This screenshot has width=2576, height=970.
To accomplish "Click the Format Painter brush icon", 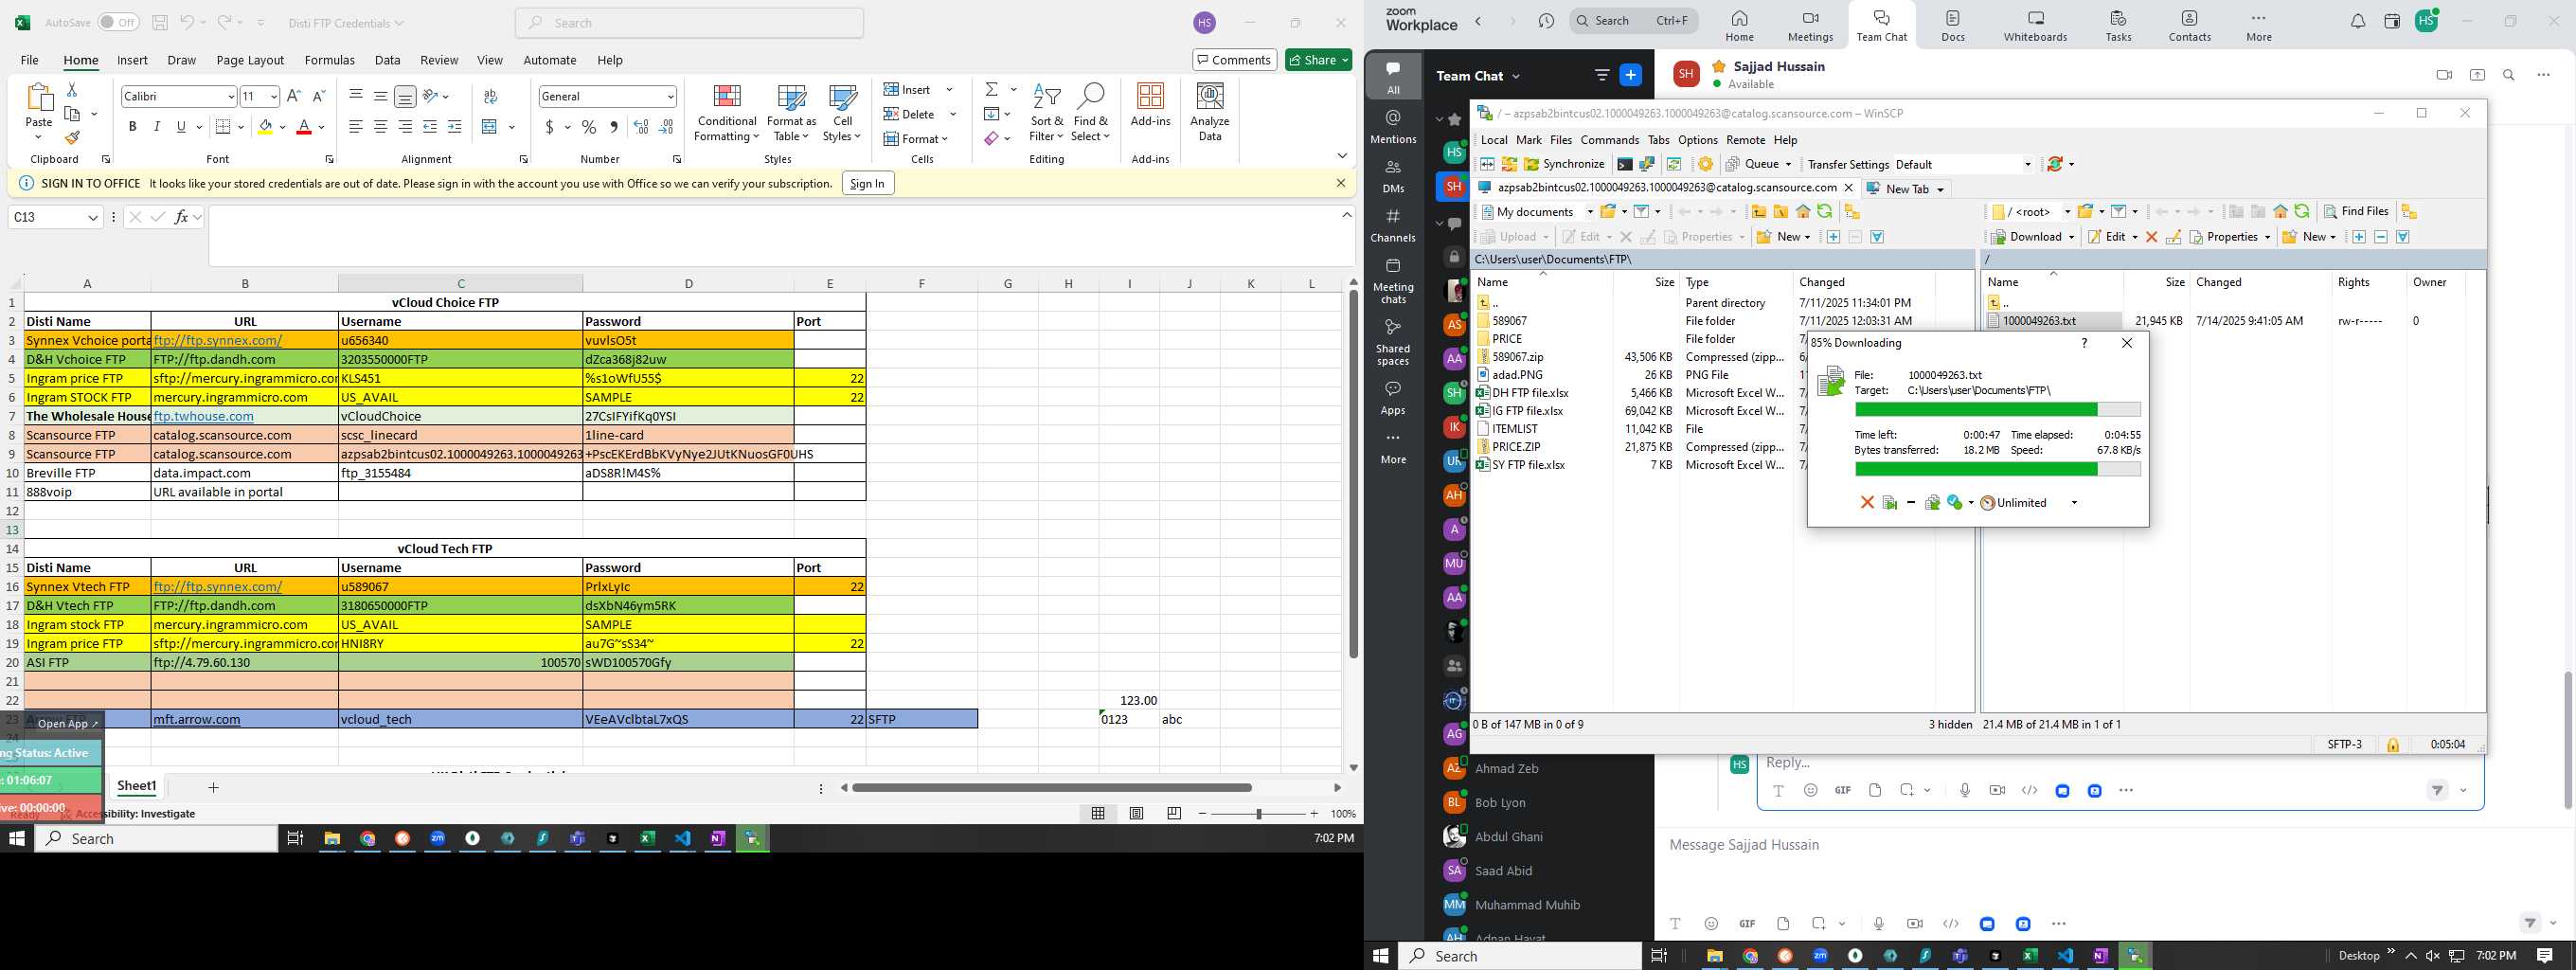I will tap(72, 138).
